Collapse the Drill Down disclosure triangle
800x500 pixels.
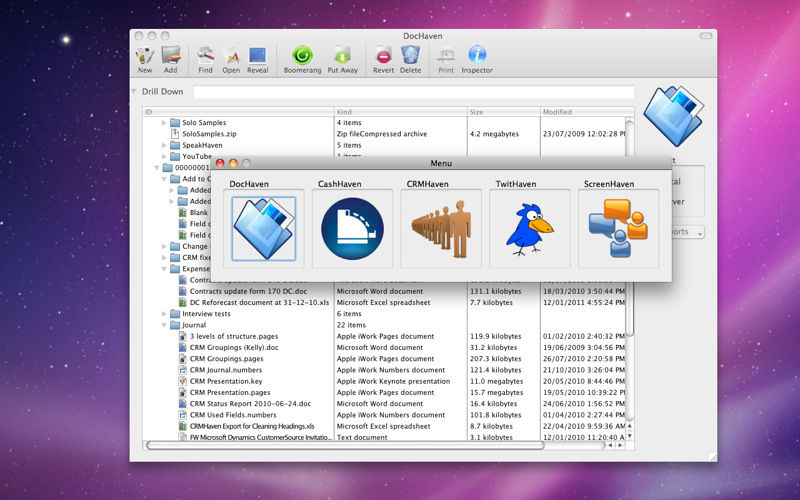pos(134,91)
